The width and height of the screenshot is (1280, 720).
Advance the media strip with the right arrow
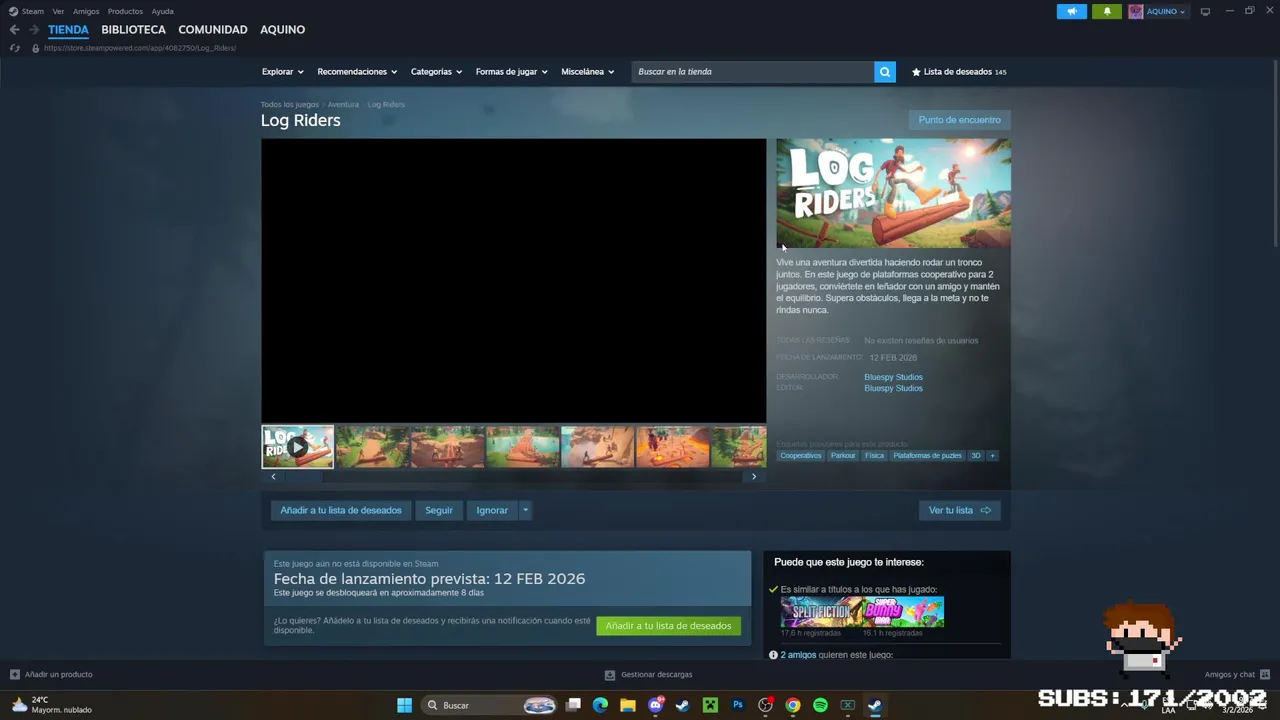click(x=754, y=477)
